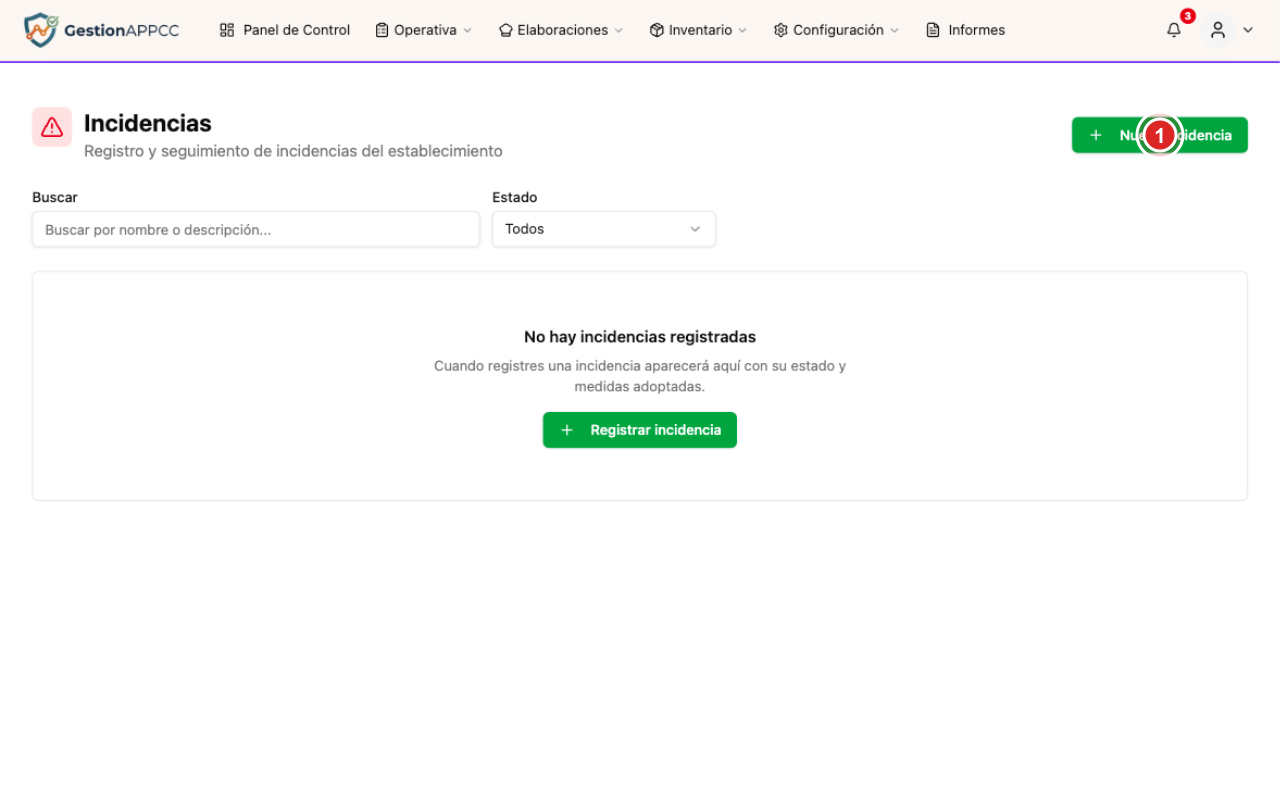The width and height of the screenshot is (1280, 800).
Task: Expand the Inventario menu chevron
Action: point(742,31)
